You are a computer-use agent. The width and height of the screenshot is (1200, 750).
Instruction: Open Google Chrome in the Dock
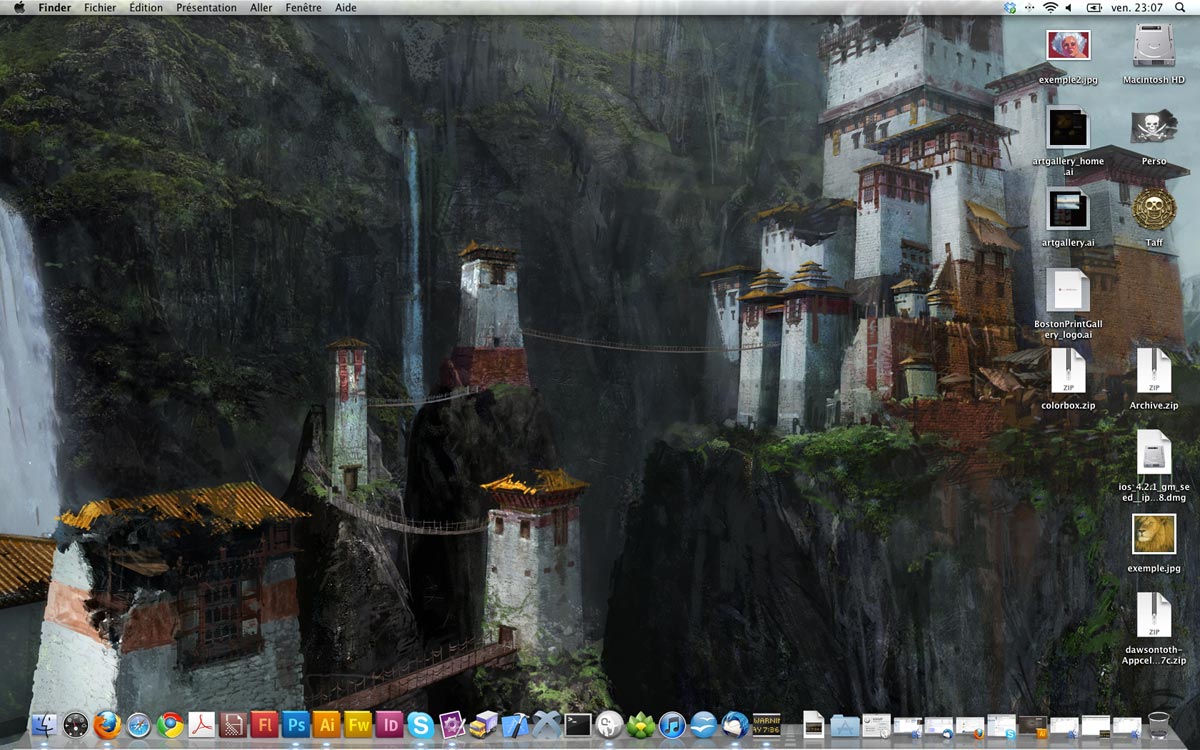click(170, 725)
